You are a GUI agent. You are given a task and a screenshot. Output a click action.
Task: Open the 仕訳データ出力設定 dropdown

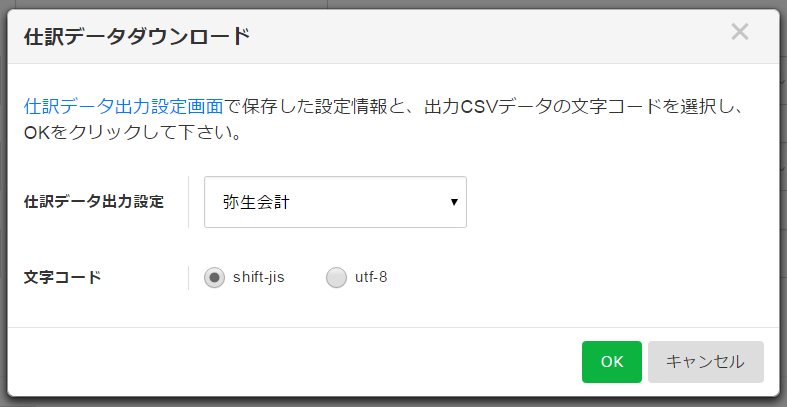coord(335,202)
